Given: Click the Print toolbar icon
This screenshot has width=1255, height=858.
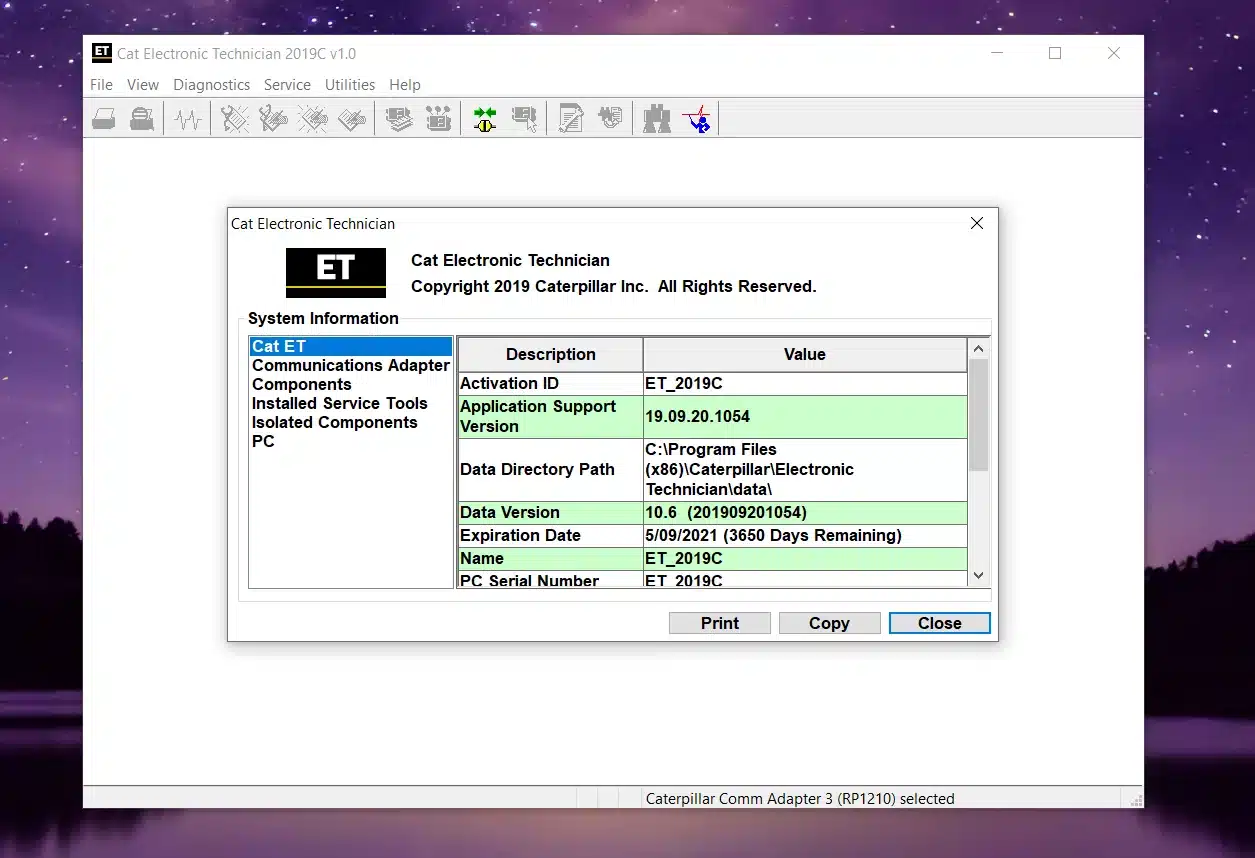Looking at the screenshot, I should click(x=104, y=120).
